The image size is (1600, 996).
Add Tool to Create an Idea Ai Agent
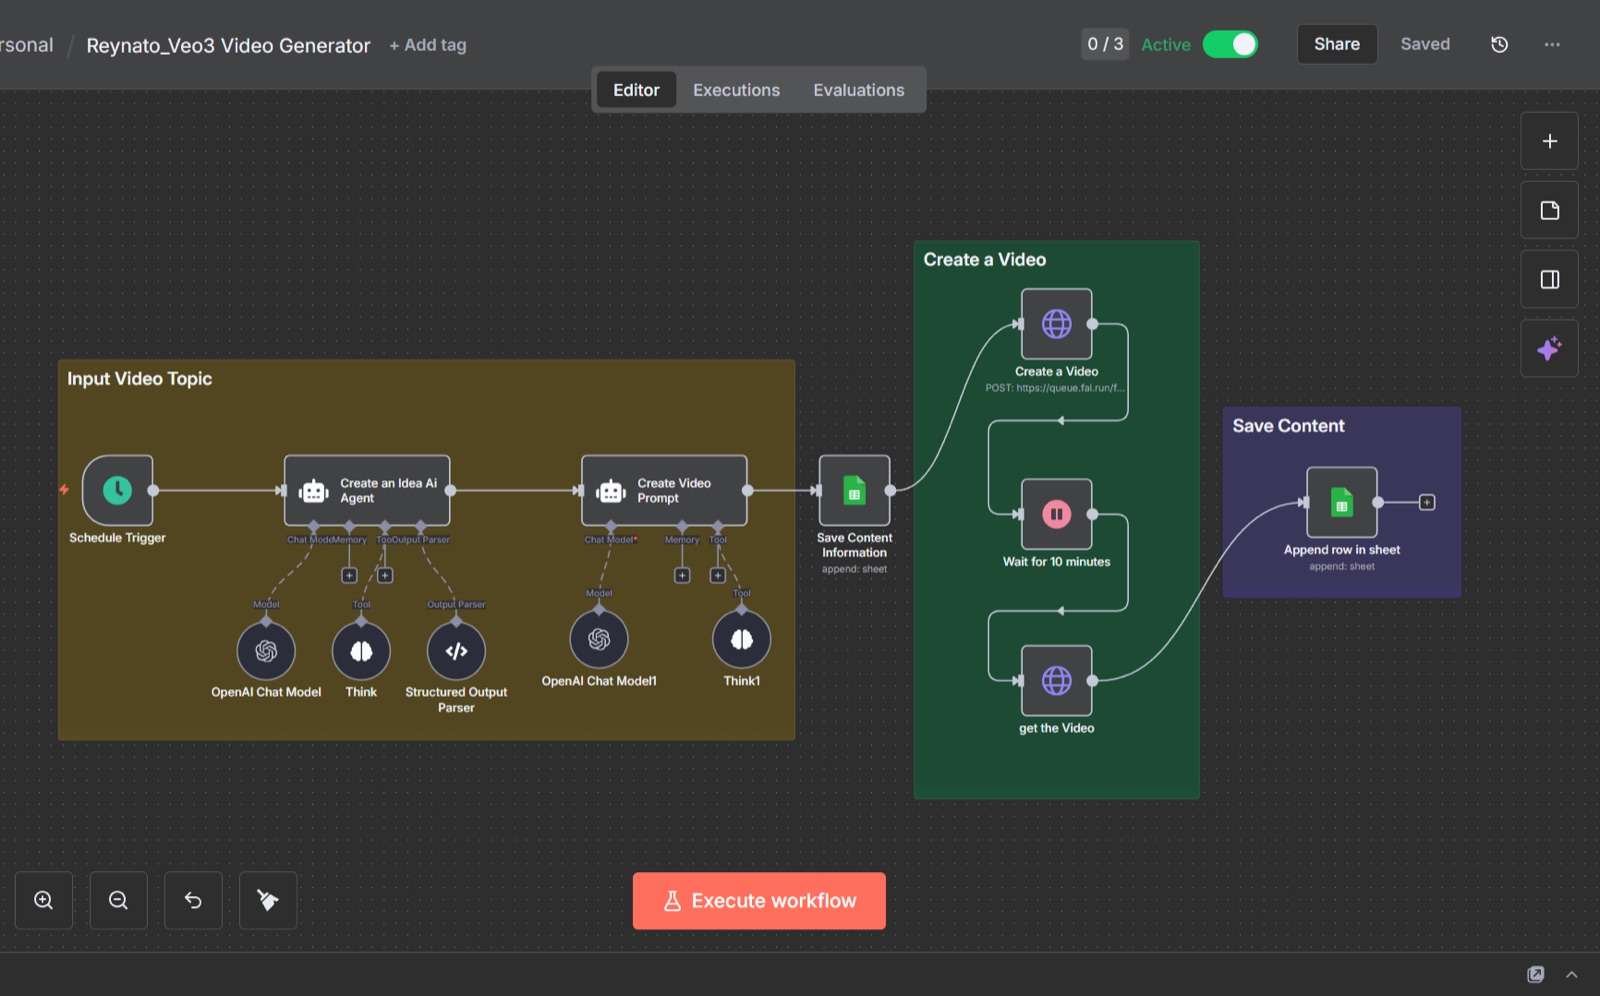click(x=385, y=575)
